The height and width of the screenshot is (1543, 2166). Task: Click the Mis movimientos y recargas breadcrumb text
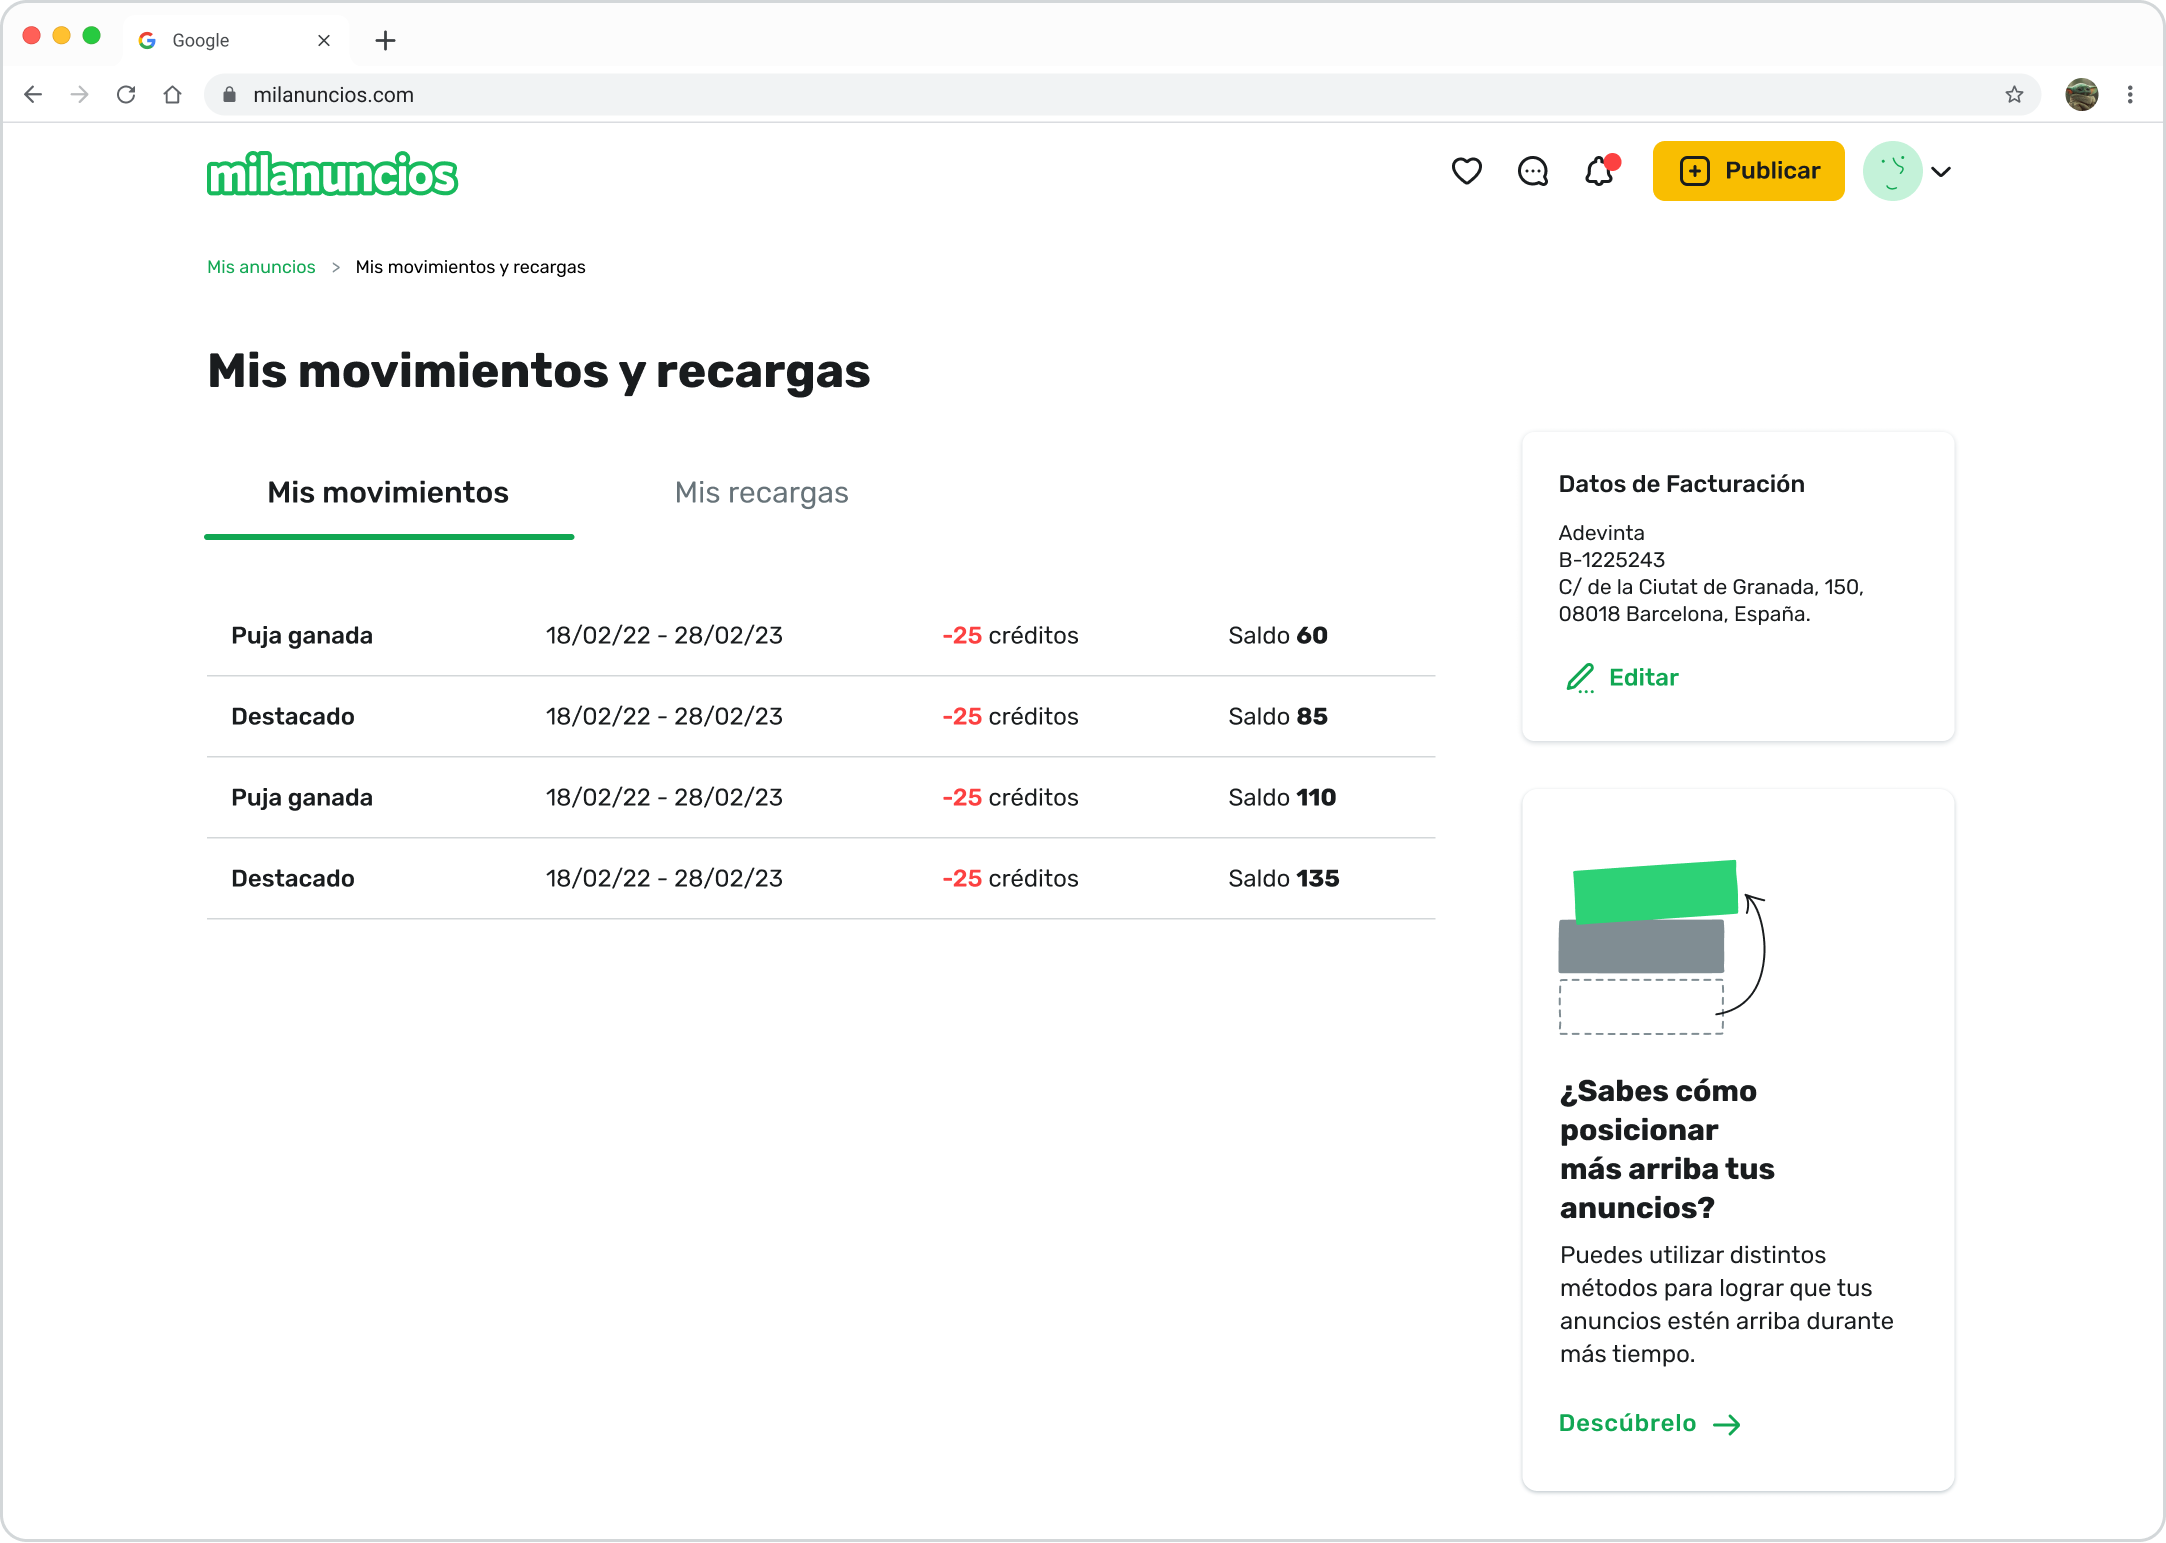[470, 267]
